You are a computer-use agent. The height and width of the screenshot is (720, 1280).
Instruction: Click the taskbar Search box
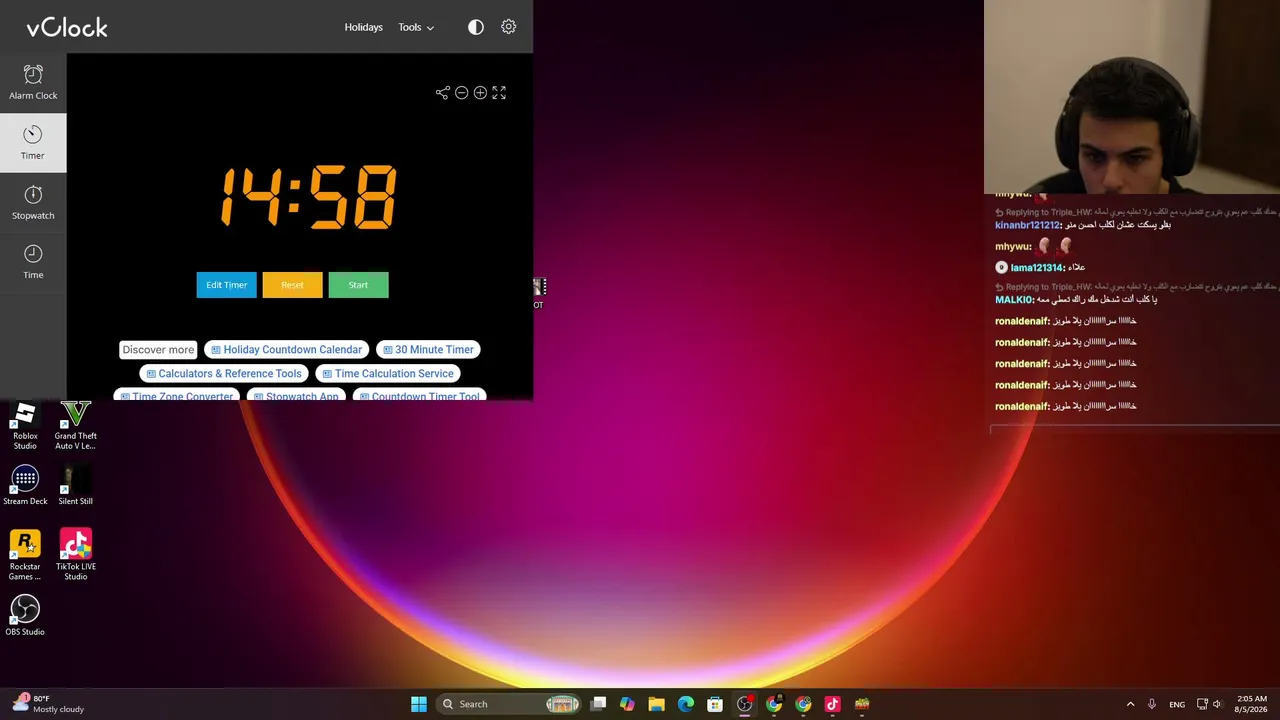[510, 704]
